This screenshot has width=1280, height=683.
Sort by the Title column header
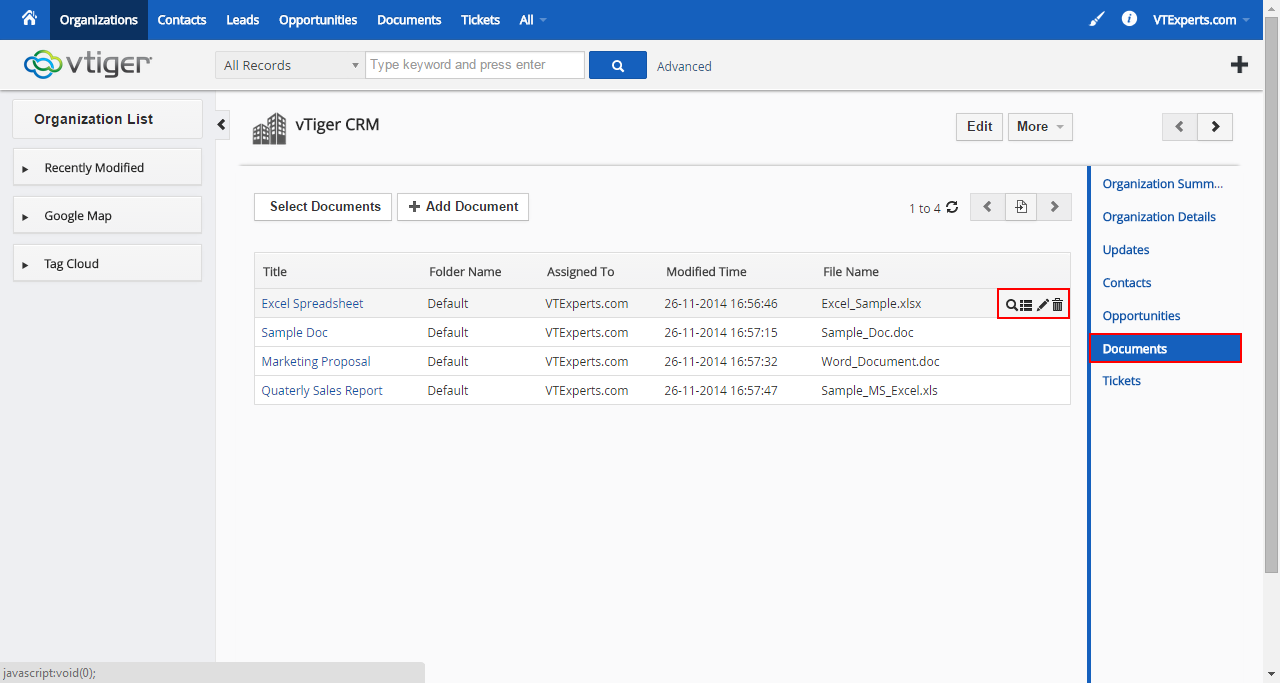[275, 272]
